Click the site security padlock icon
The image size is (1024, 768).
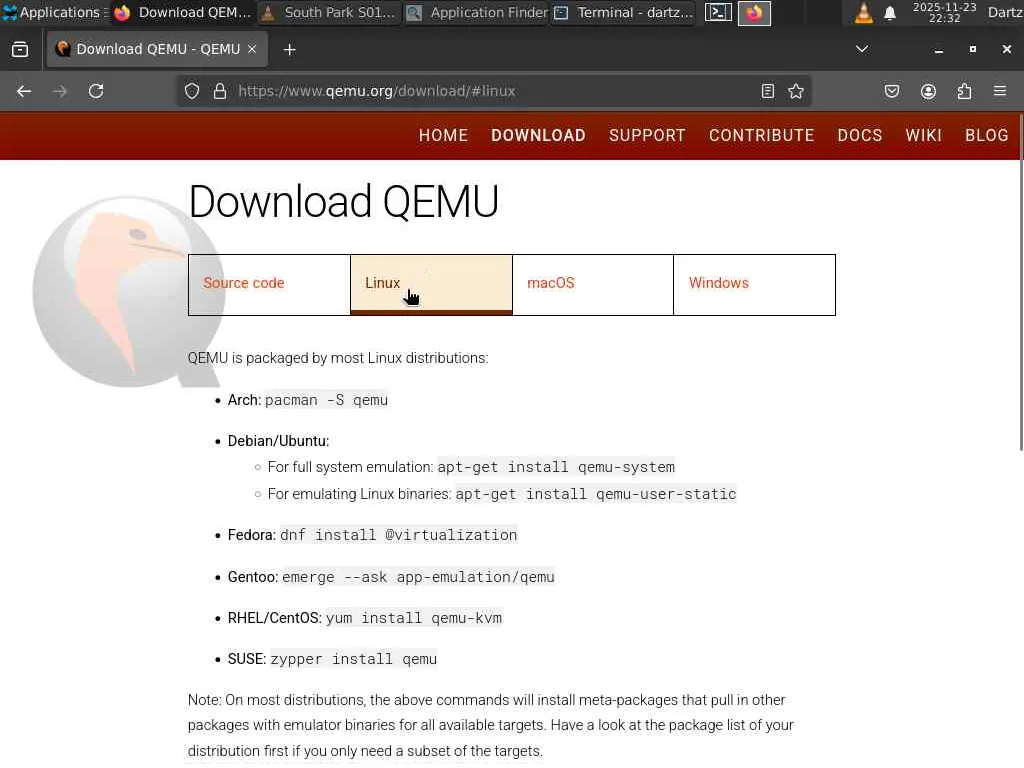click(220, 91)
